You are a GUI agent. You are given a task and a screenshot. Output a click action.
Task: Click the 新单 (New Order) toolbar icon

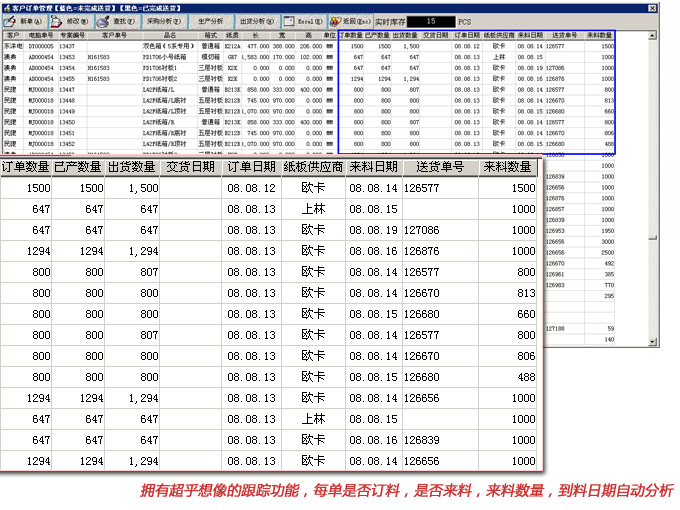coord(22,20)
